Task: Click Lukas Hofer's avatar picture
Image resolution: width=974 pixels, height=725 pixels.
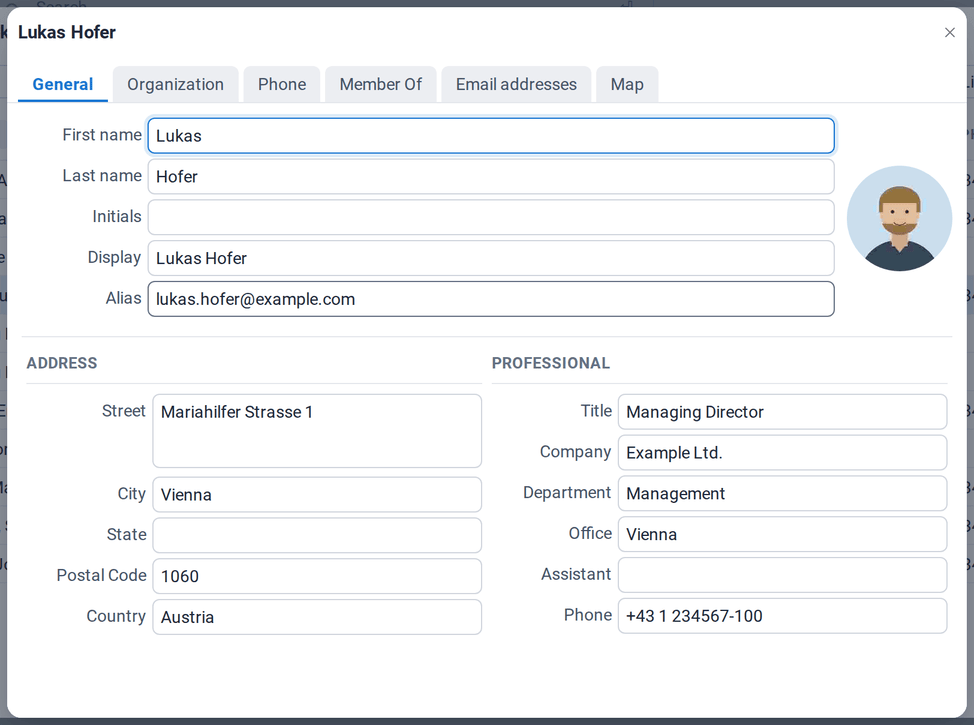Action: pyautogui.click(x=899, y=218)
